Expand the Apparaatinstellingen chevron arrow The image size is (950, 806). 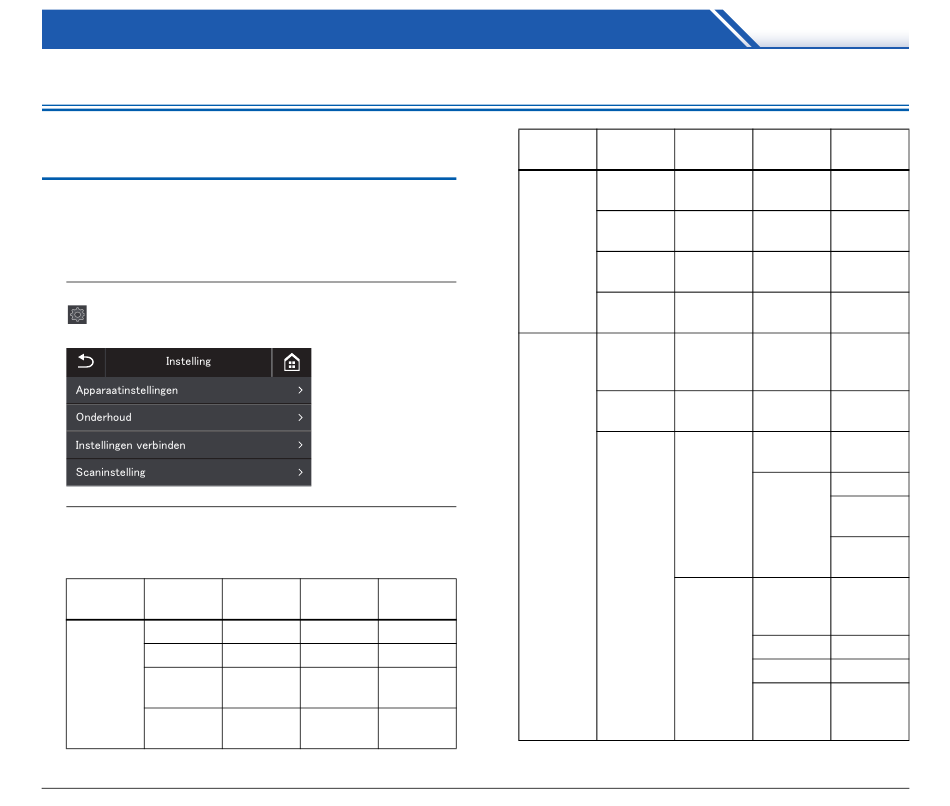(x=300, y=390)
